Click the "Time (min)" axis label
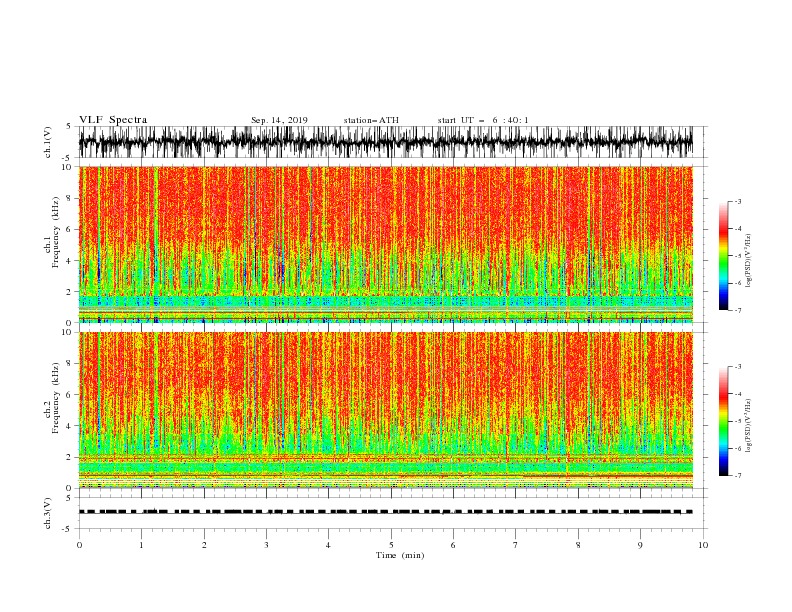The image size is (792, 612). [x=400, y=555]
